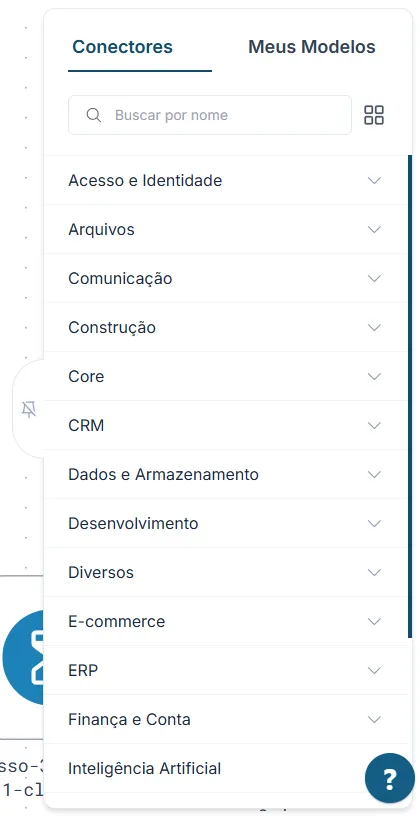The width and height of the screenshot is (420, 817).
Task: Expand Dados e Armazenamento chevron
Action: point(374,475)
